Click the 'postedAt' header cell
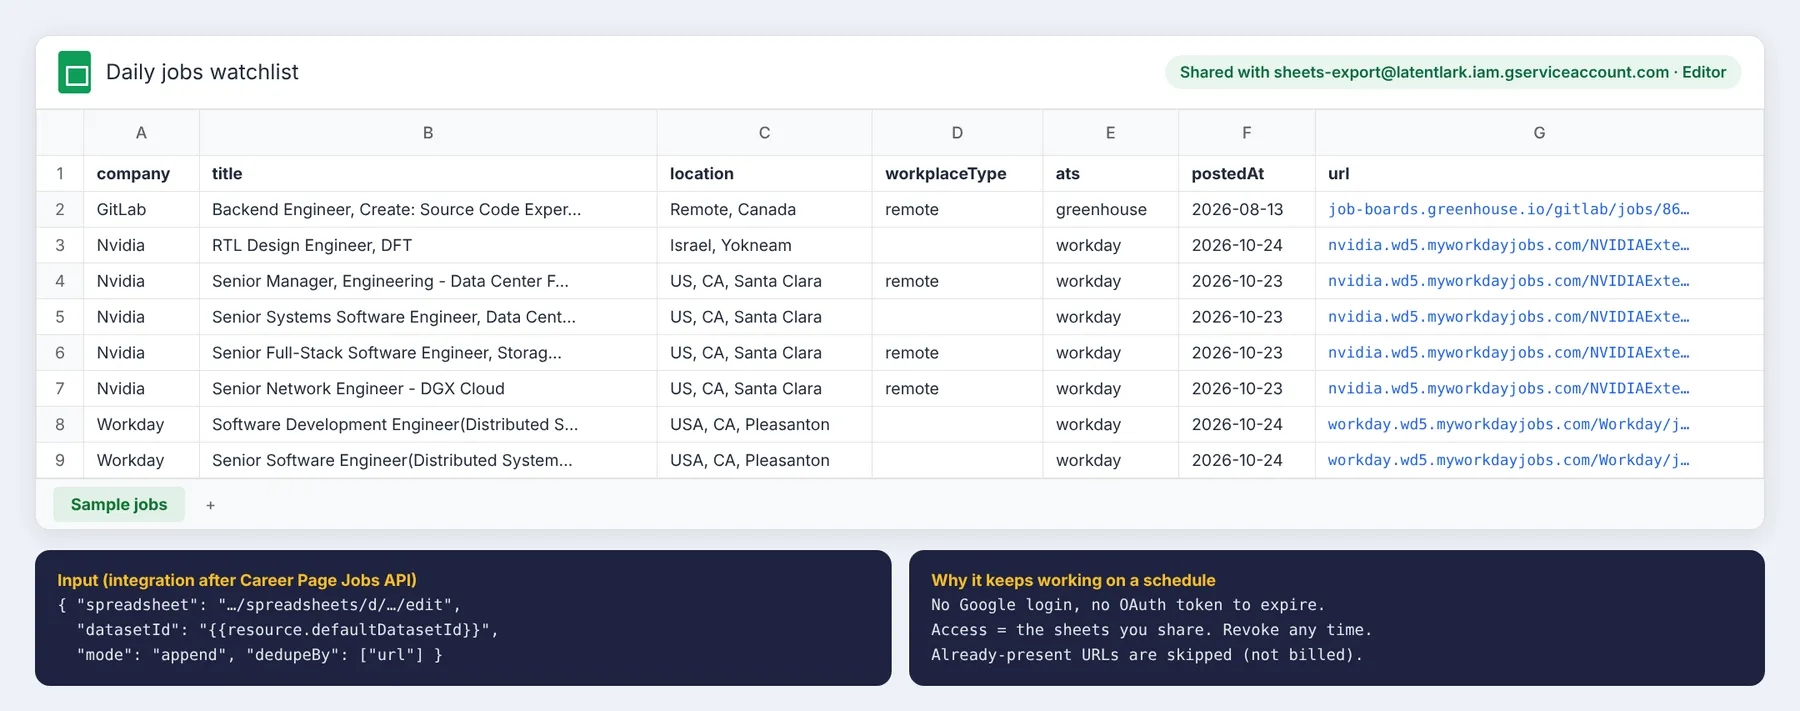 point(1246,174)
